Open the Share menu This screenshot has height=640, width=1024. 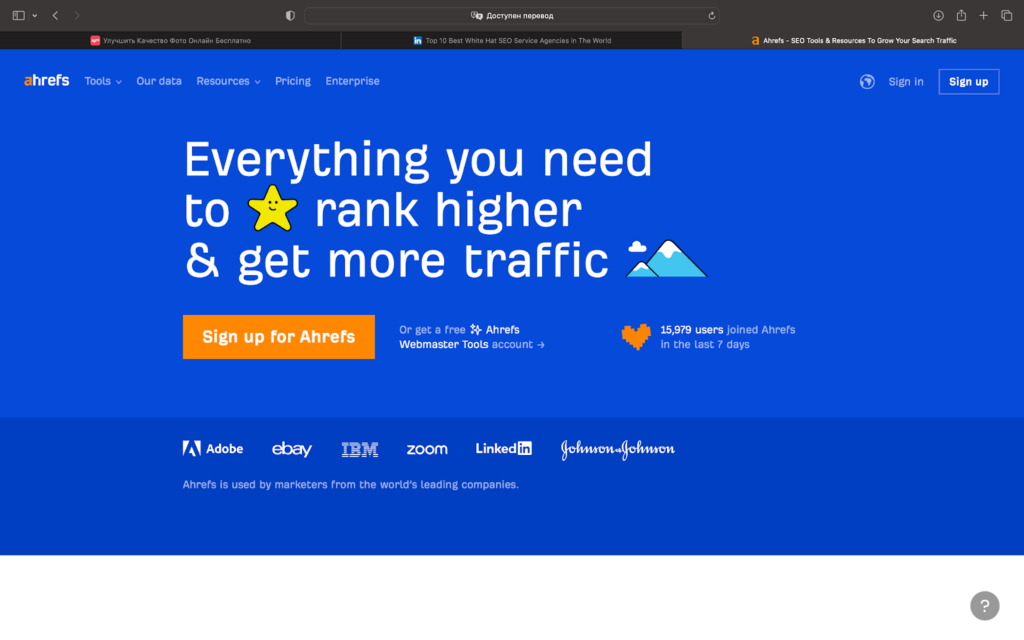coord(961,15)
